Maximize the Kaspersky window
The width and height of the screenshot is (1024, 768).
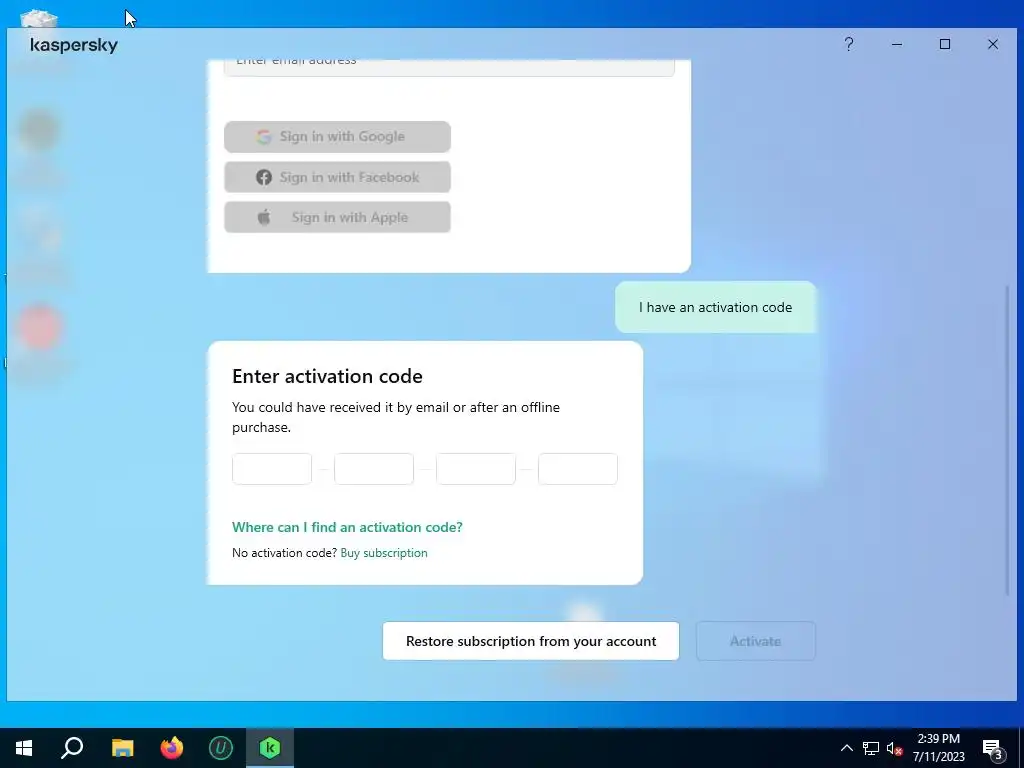point(944,44)
